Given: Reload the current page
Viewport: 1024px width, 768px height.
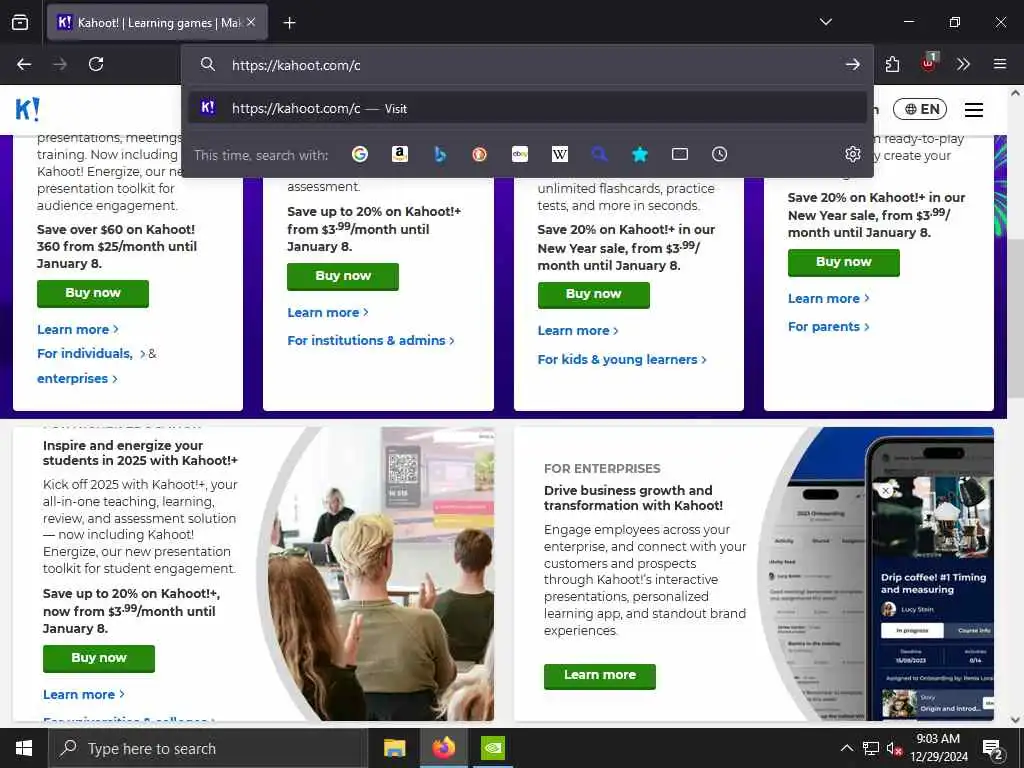Looking at the screenshot, I should (x=96, y=64).
